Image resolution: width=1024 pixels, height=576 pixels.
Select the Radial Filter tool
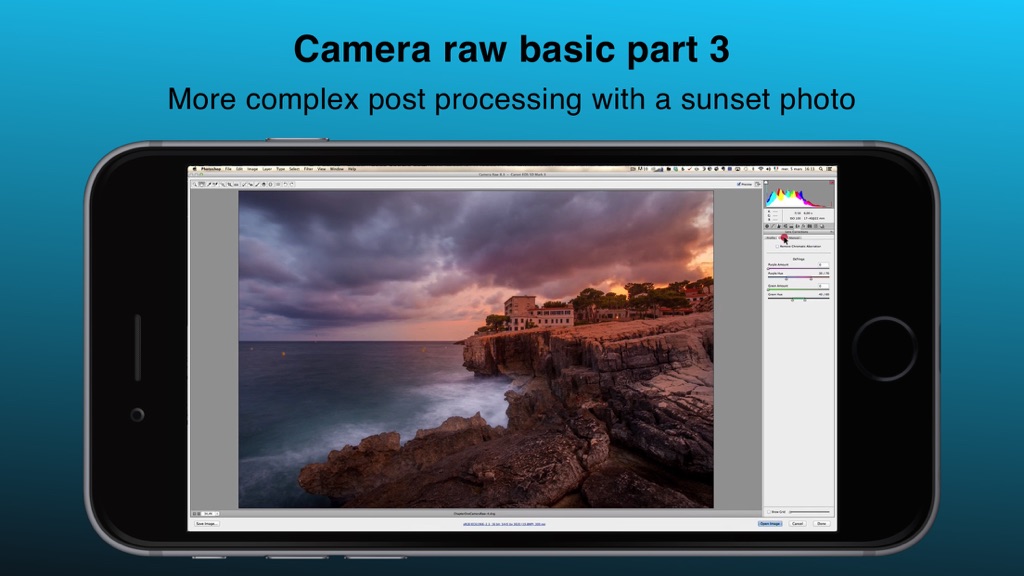pos(270,184)
